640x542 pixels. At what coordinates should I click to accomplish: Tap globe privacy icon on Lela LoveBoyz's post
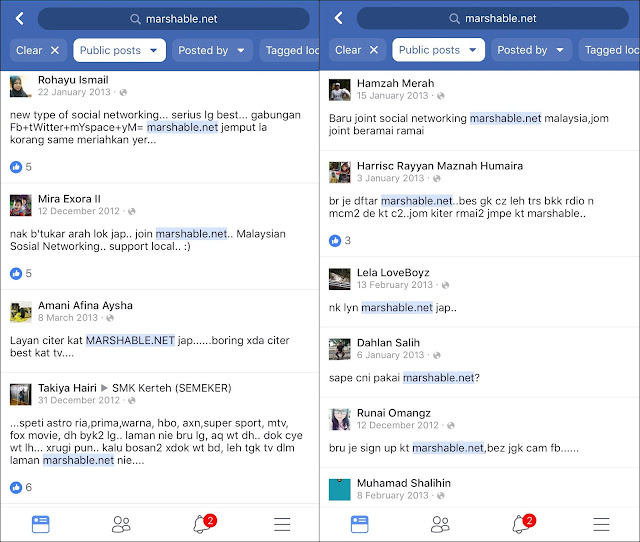pyautogui.click(x=445, y=285)
